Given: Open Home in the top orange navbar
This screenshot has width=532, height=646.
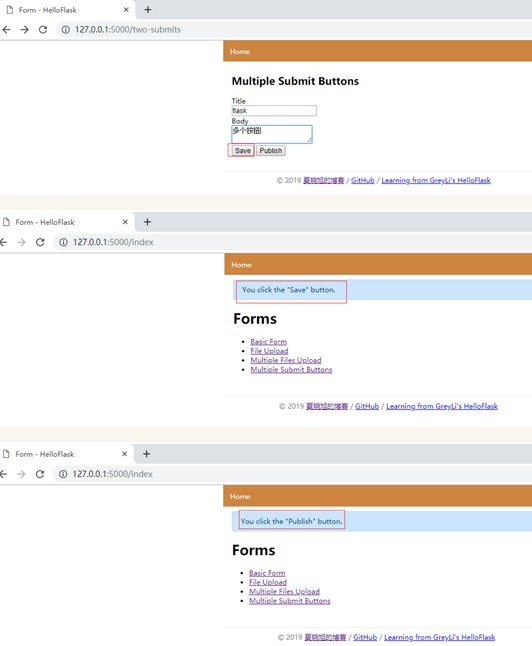Looking at the screenshot, I should [240, 51].
